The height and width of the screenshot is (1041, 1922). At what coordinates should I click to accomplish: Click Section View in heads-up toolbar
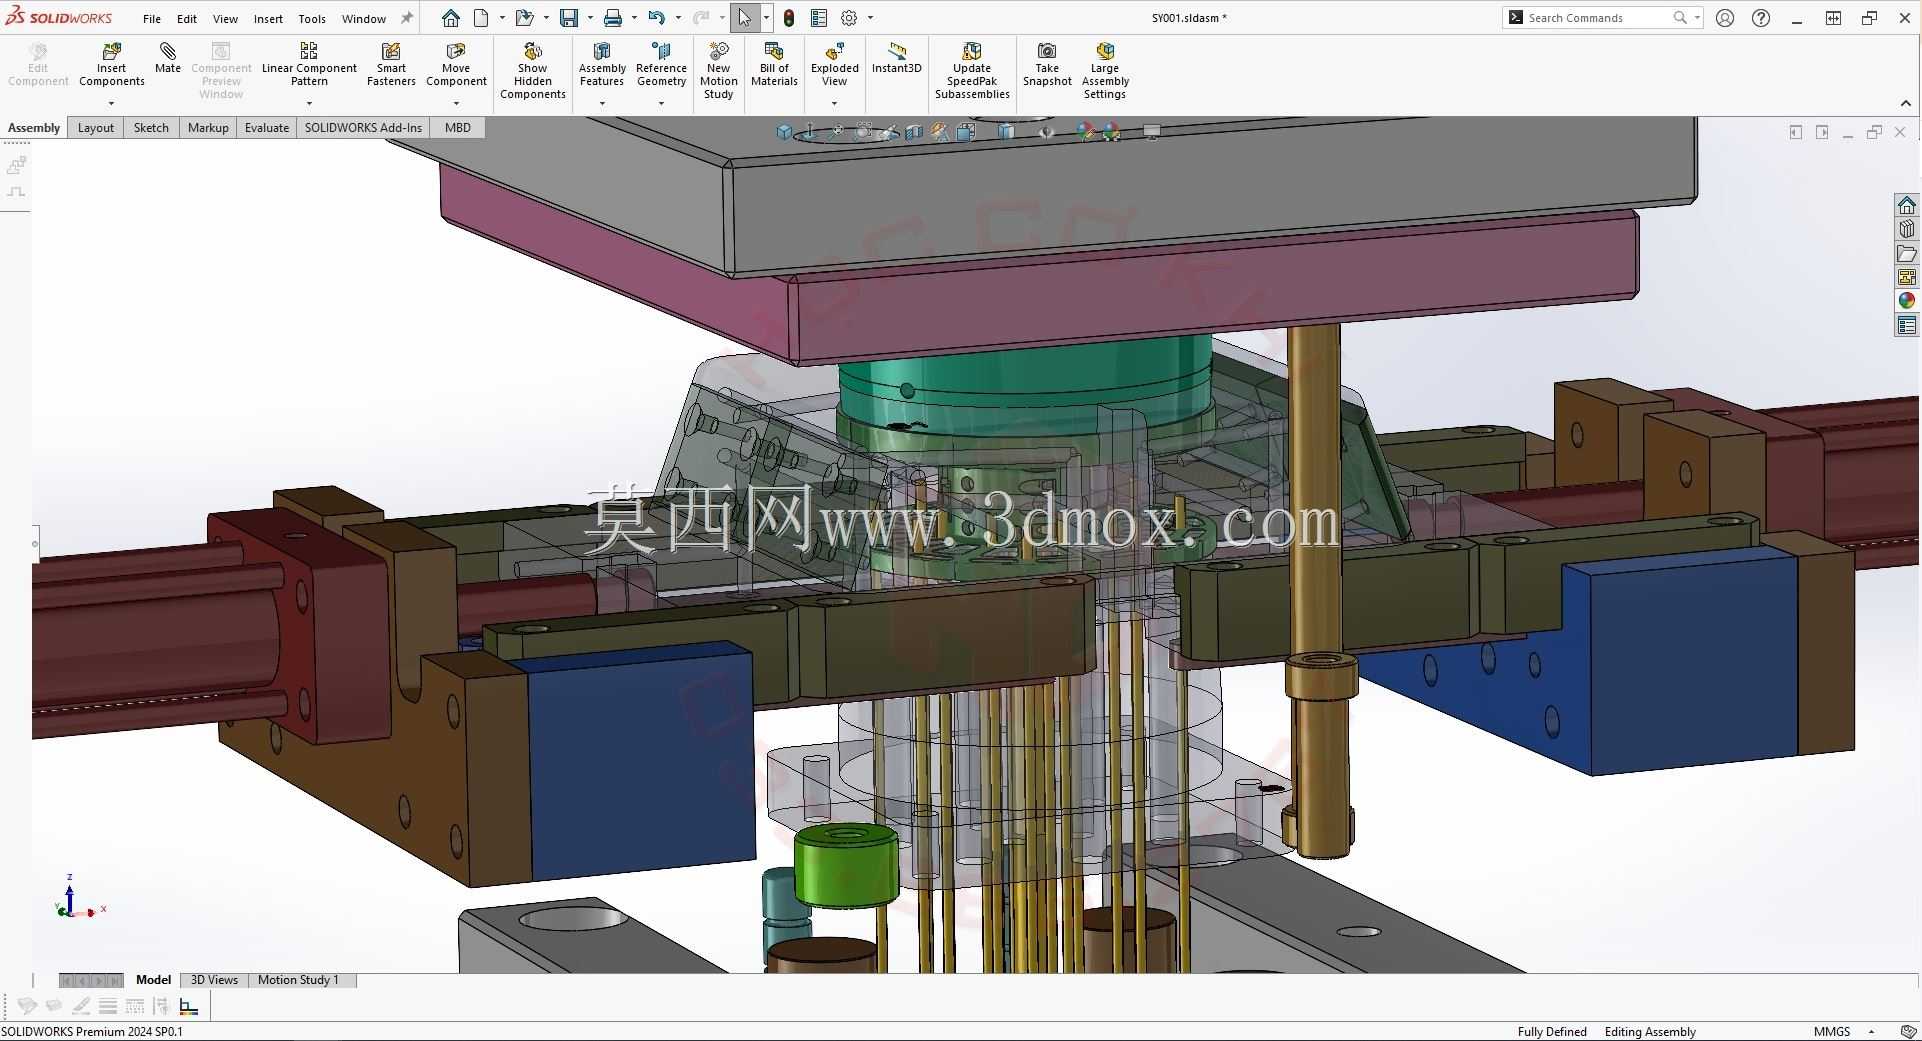tap(914, 132)
